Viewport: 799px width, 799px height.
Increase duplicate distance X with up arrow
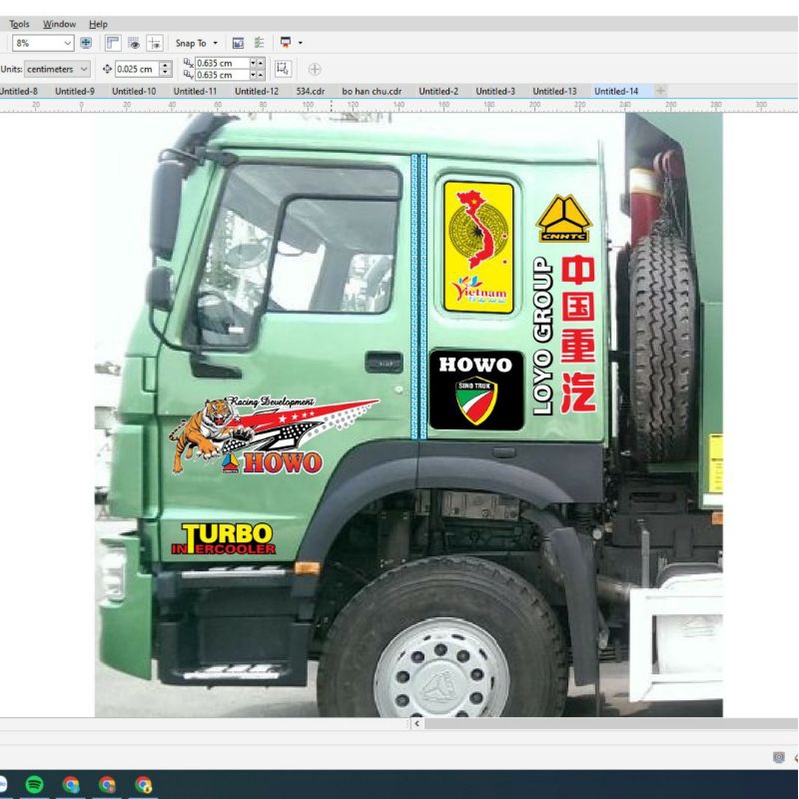(x=260, y=63)
